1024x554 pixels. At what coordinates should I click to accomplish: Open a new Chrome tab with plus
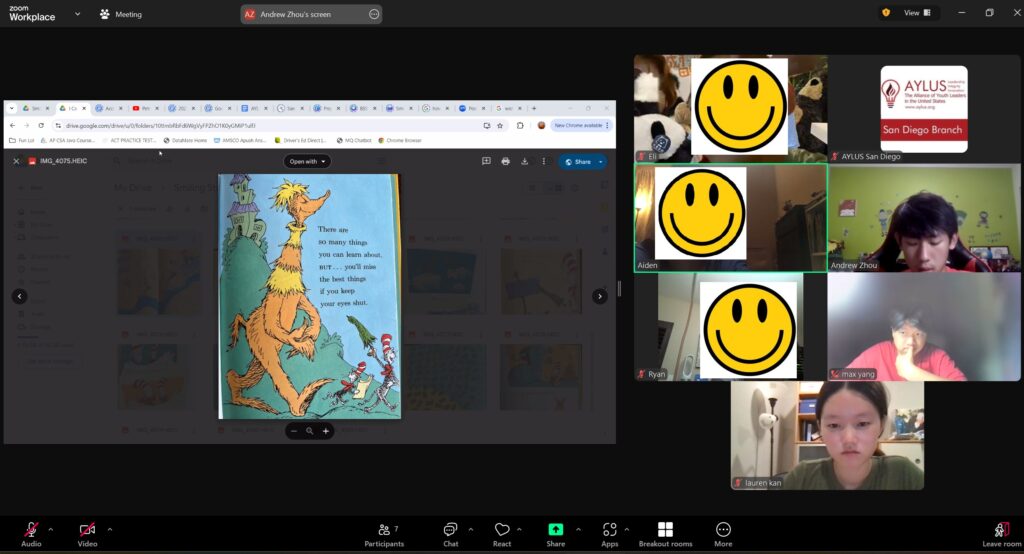coord(534,108)
